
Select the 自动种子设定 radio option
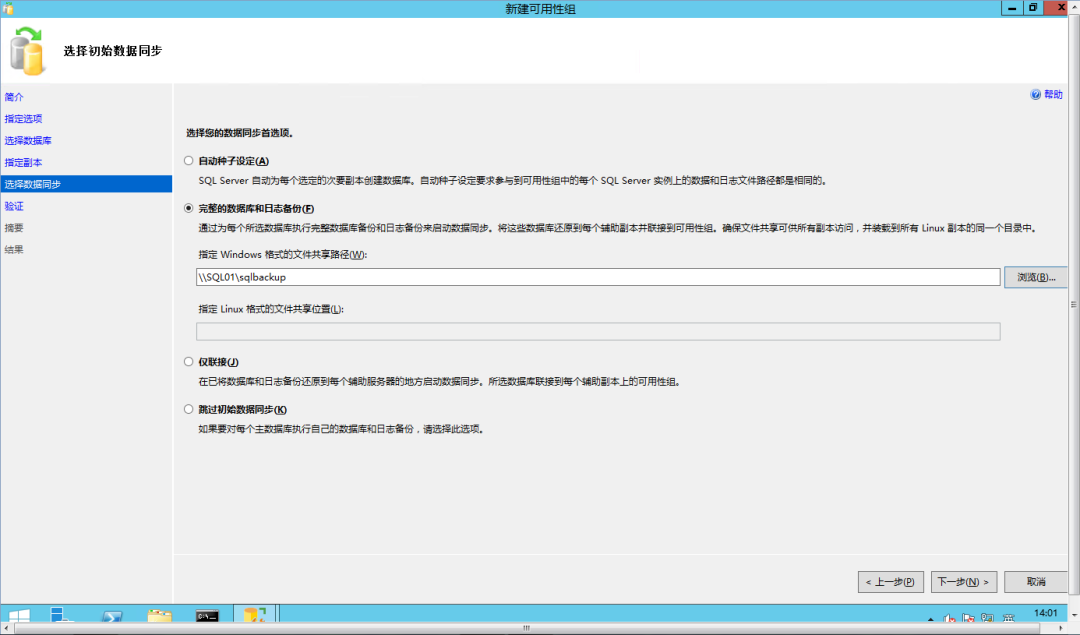[x=188, y=160]
